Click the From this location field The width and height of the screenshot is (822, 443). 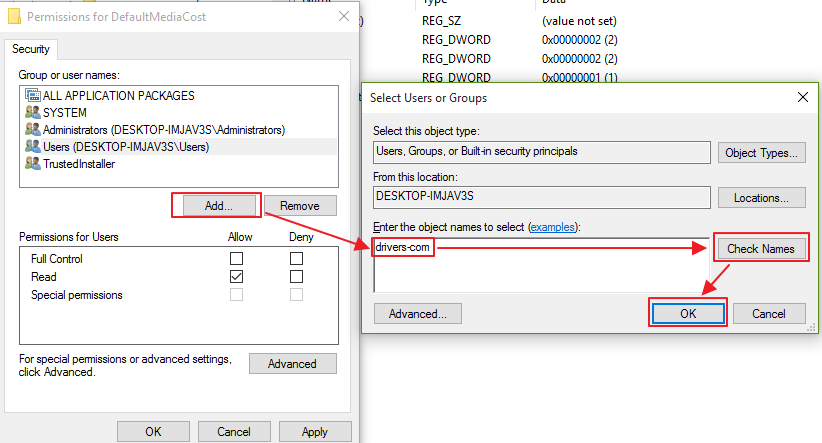tap(542, 197)
